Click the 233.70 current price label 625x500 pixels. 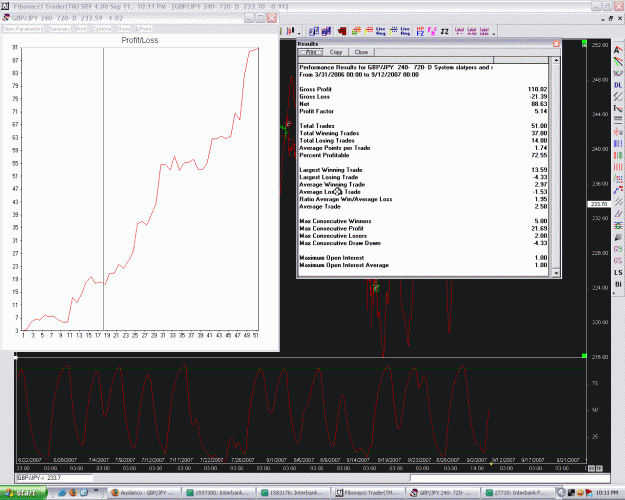pos(599,204)
